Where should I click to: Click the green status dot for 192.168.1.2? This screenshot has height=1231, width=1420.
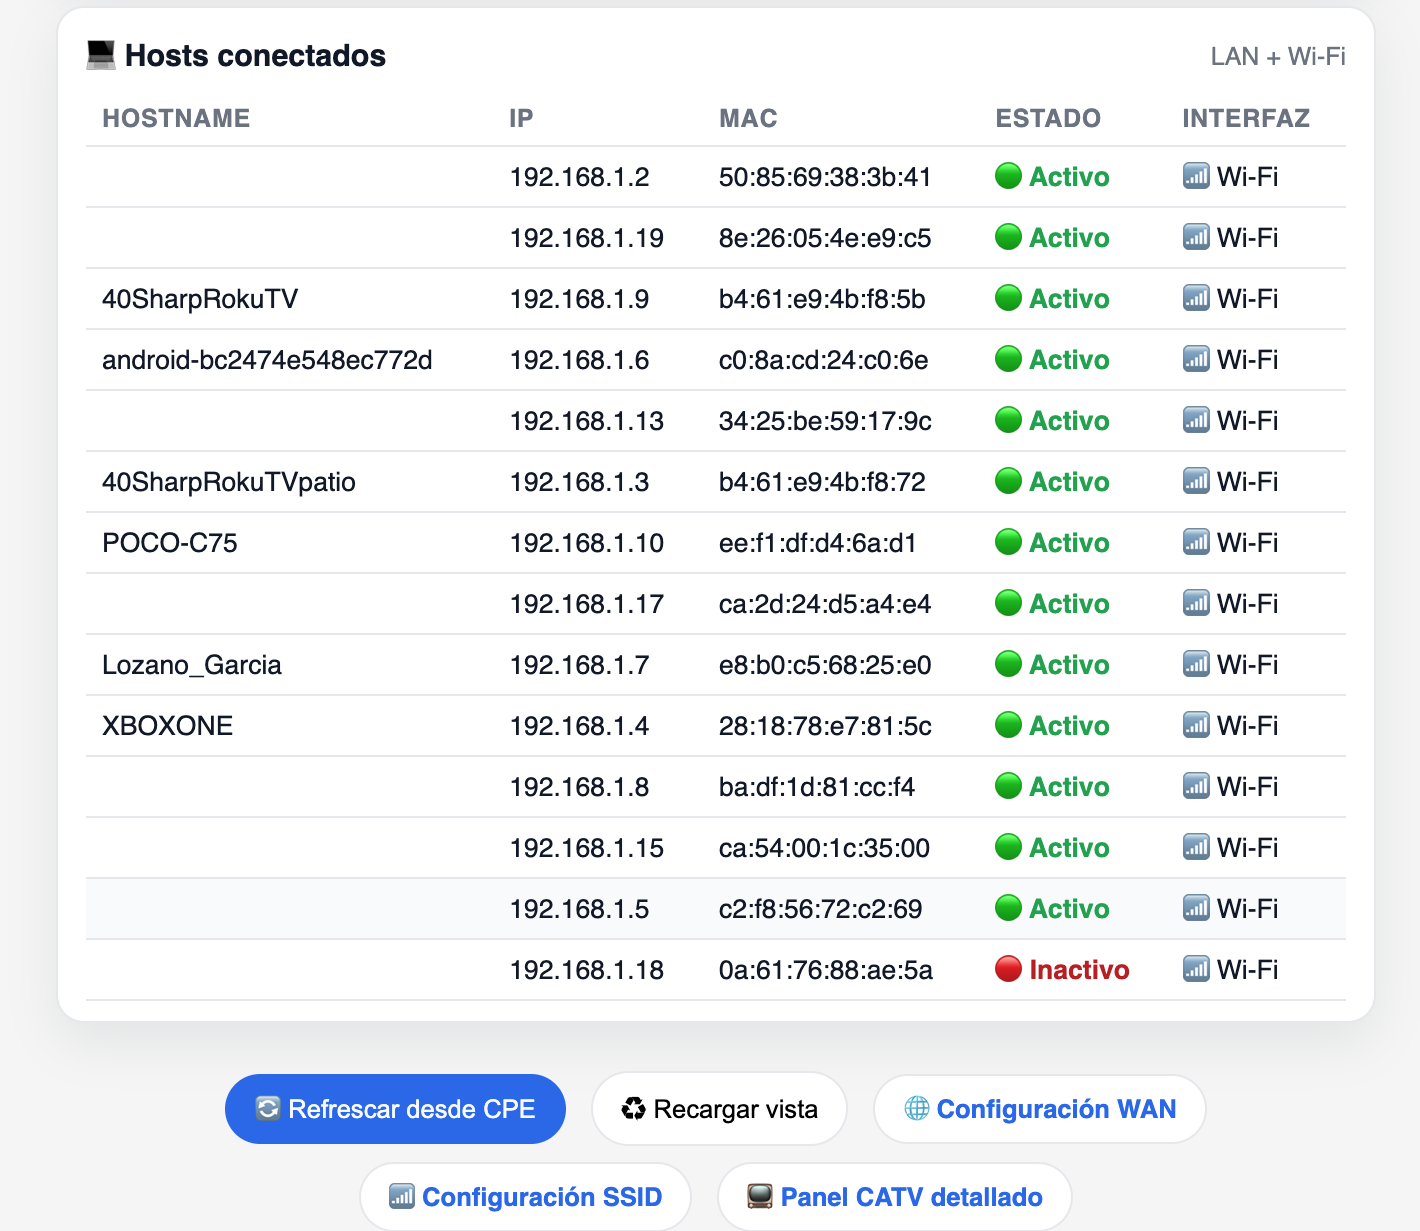[x=1008, y=176]
